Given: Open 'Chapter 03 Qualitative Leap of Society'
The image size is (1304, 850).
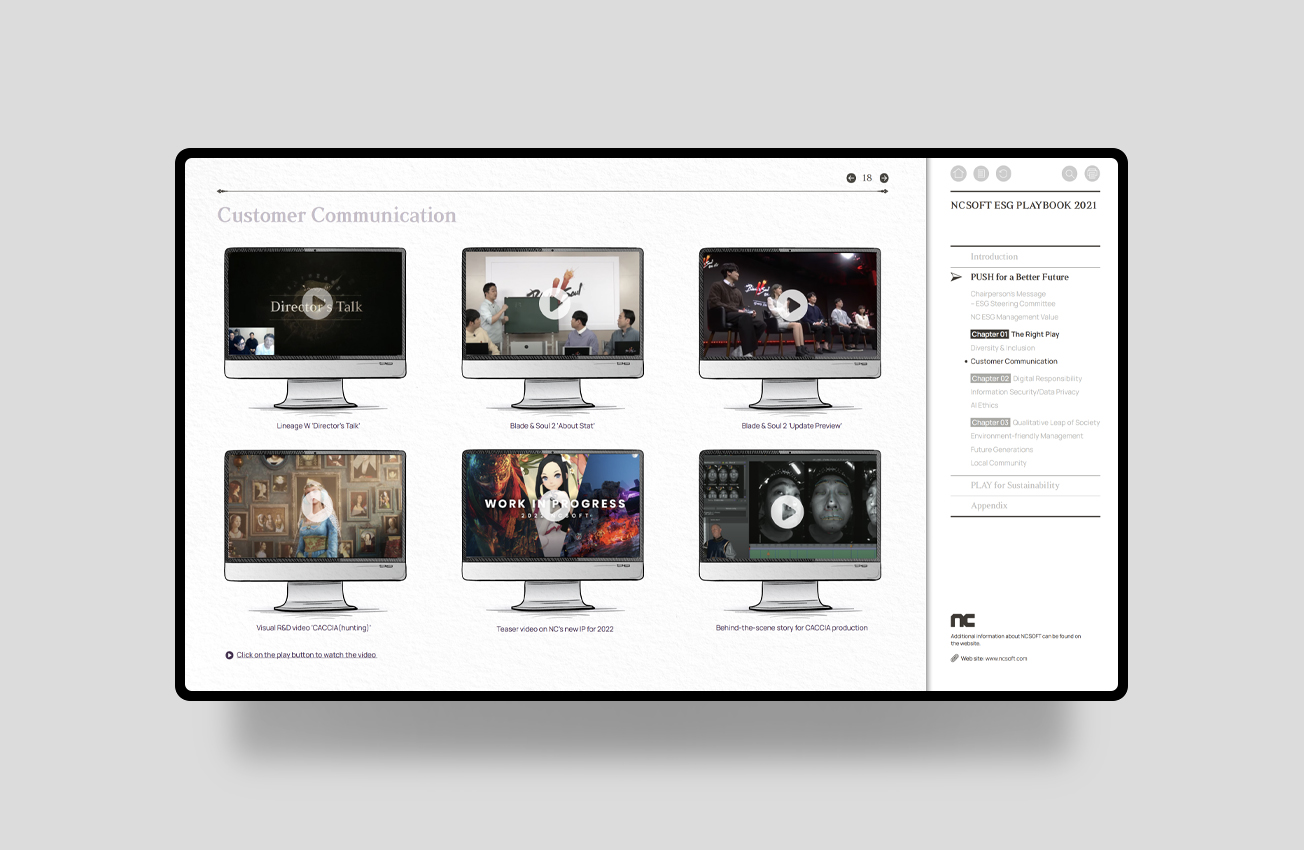Looking at the screenshot, I should click(x=1035, y=423).
